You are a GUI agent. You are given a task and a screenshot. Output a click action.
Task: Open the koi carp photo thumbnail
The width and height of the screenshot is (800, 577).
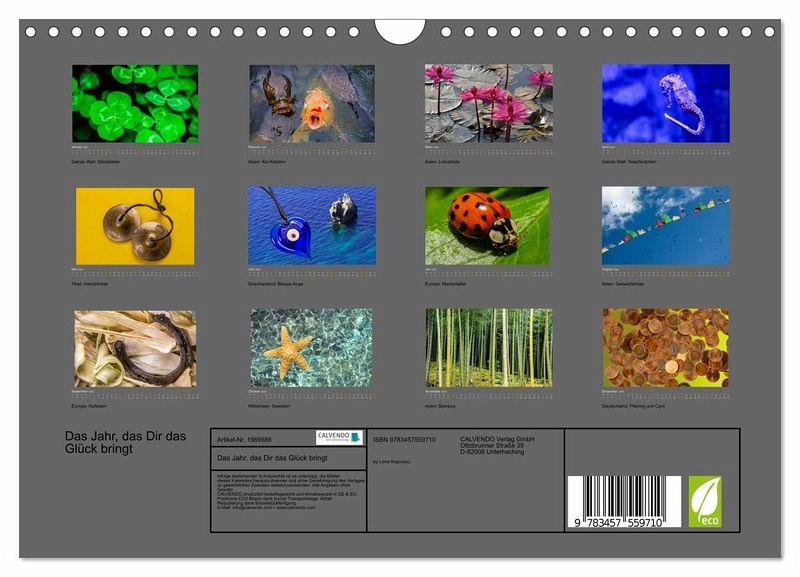pos(312,104)
